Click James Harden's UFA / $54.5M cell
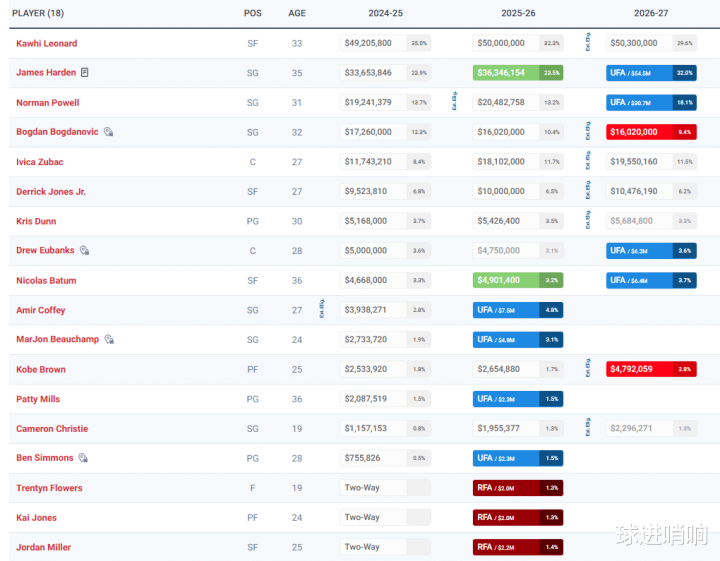This screenshot has height=561, width=720. point(651,73)
